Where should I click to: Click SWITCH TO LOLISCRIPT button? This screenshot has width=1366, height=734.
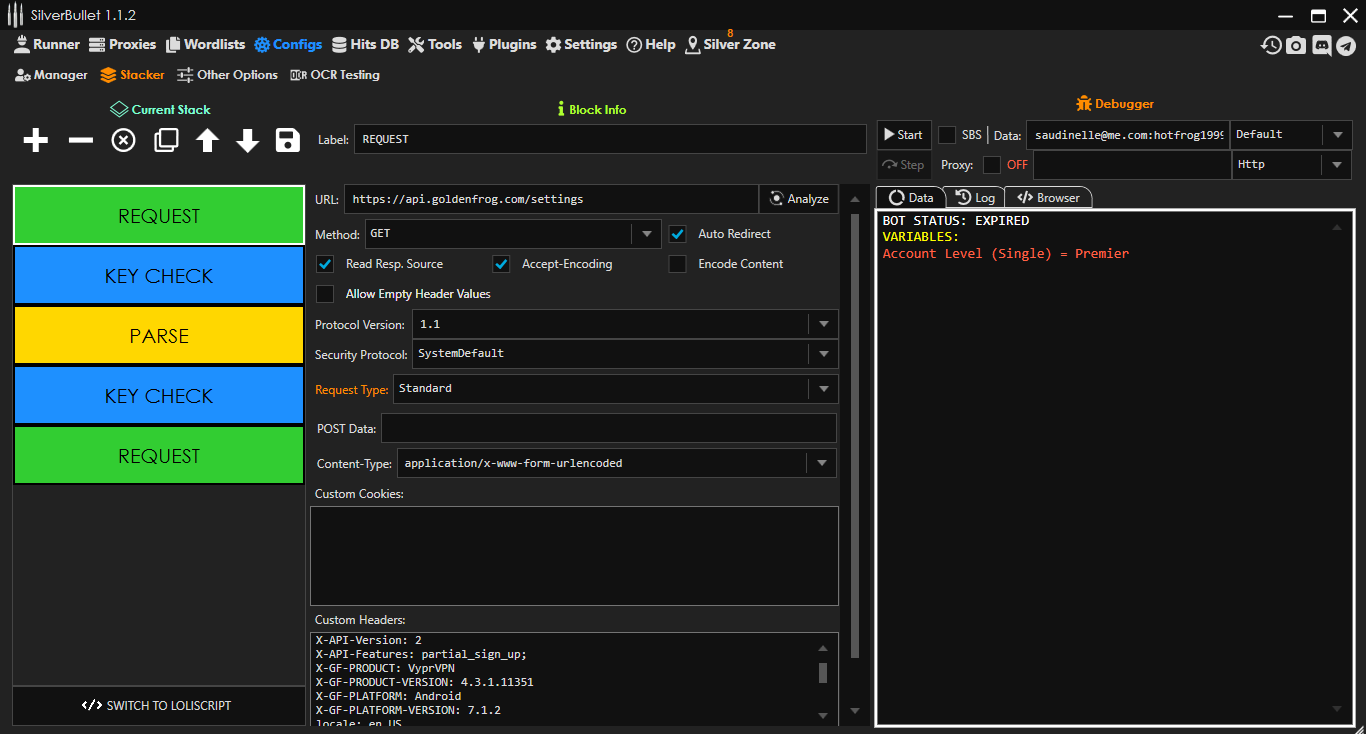(159, 706)
